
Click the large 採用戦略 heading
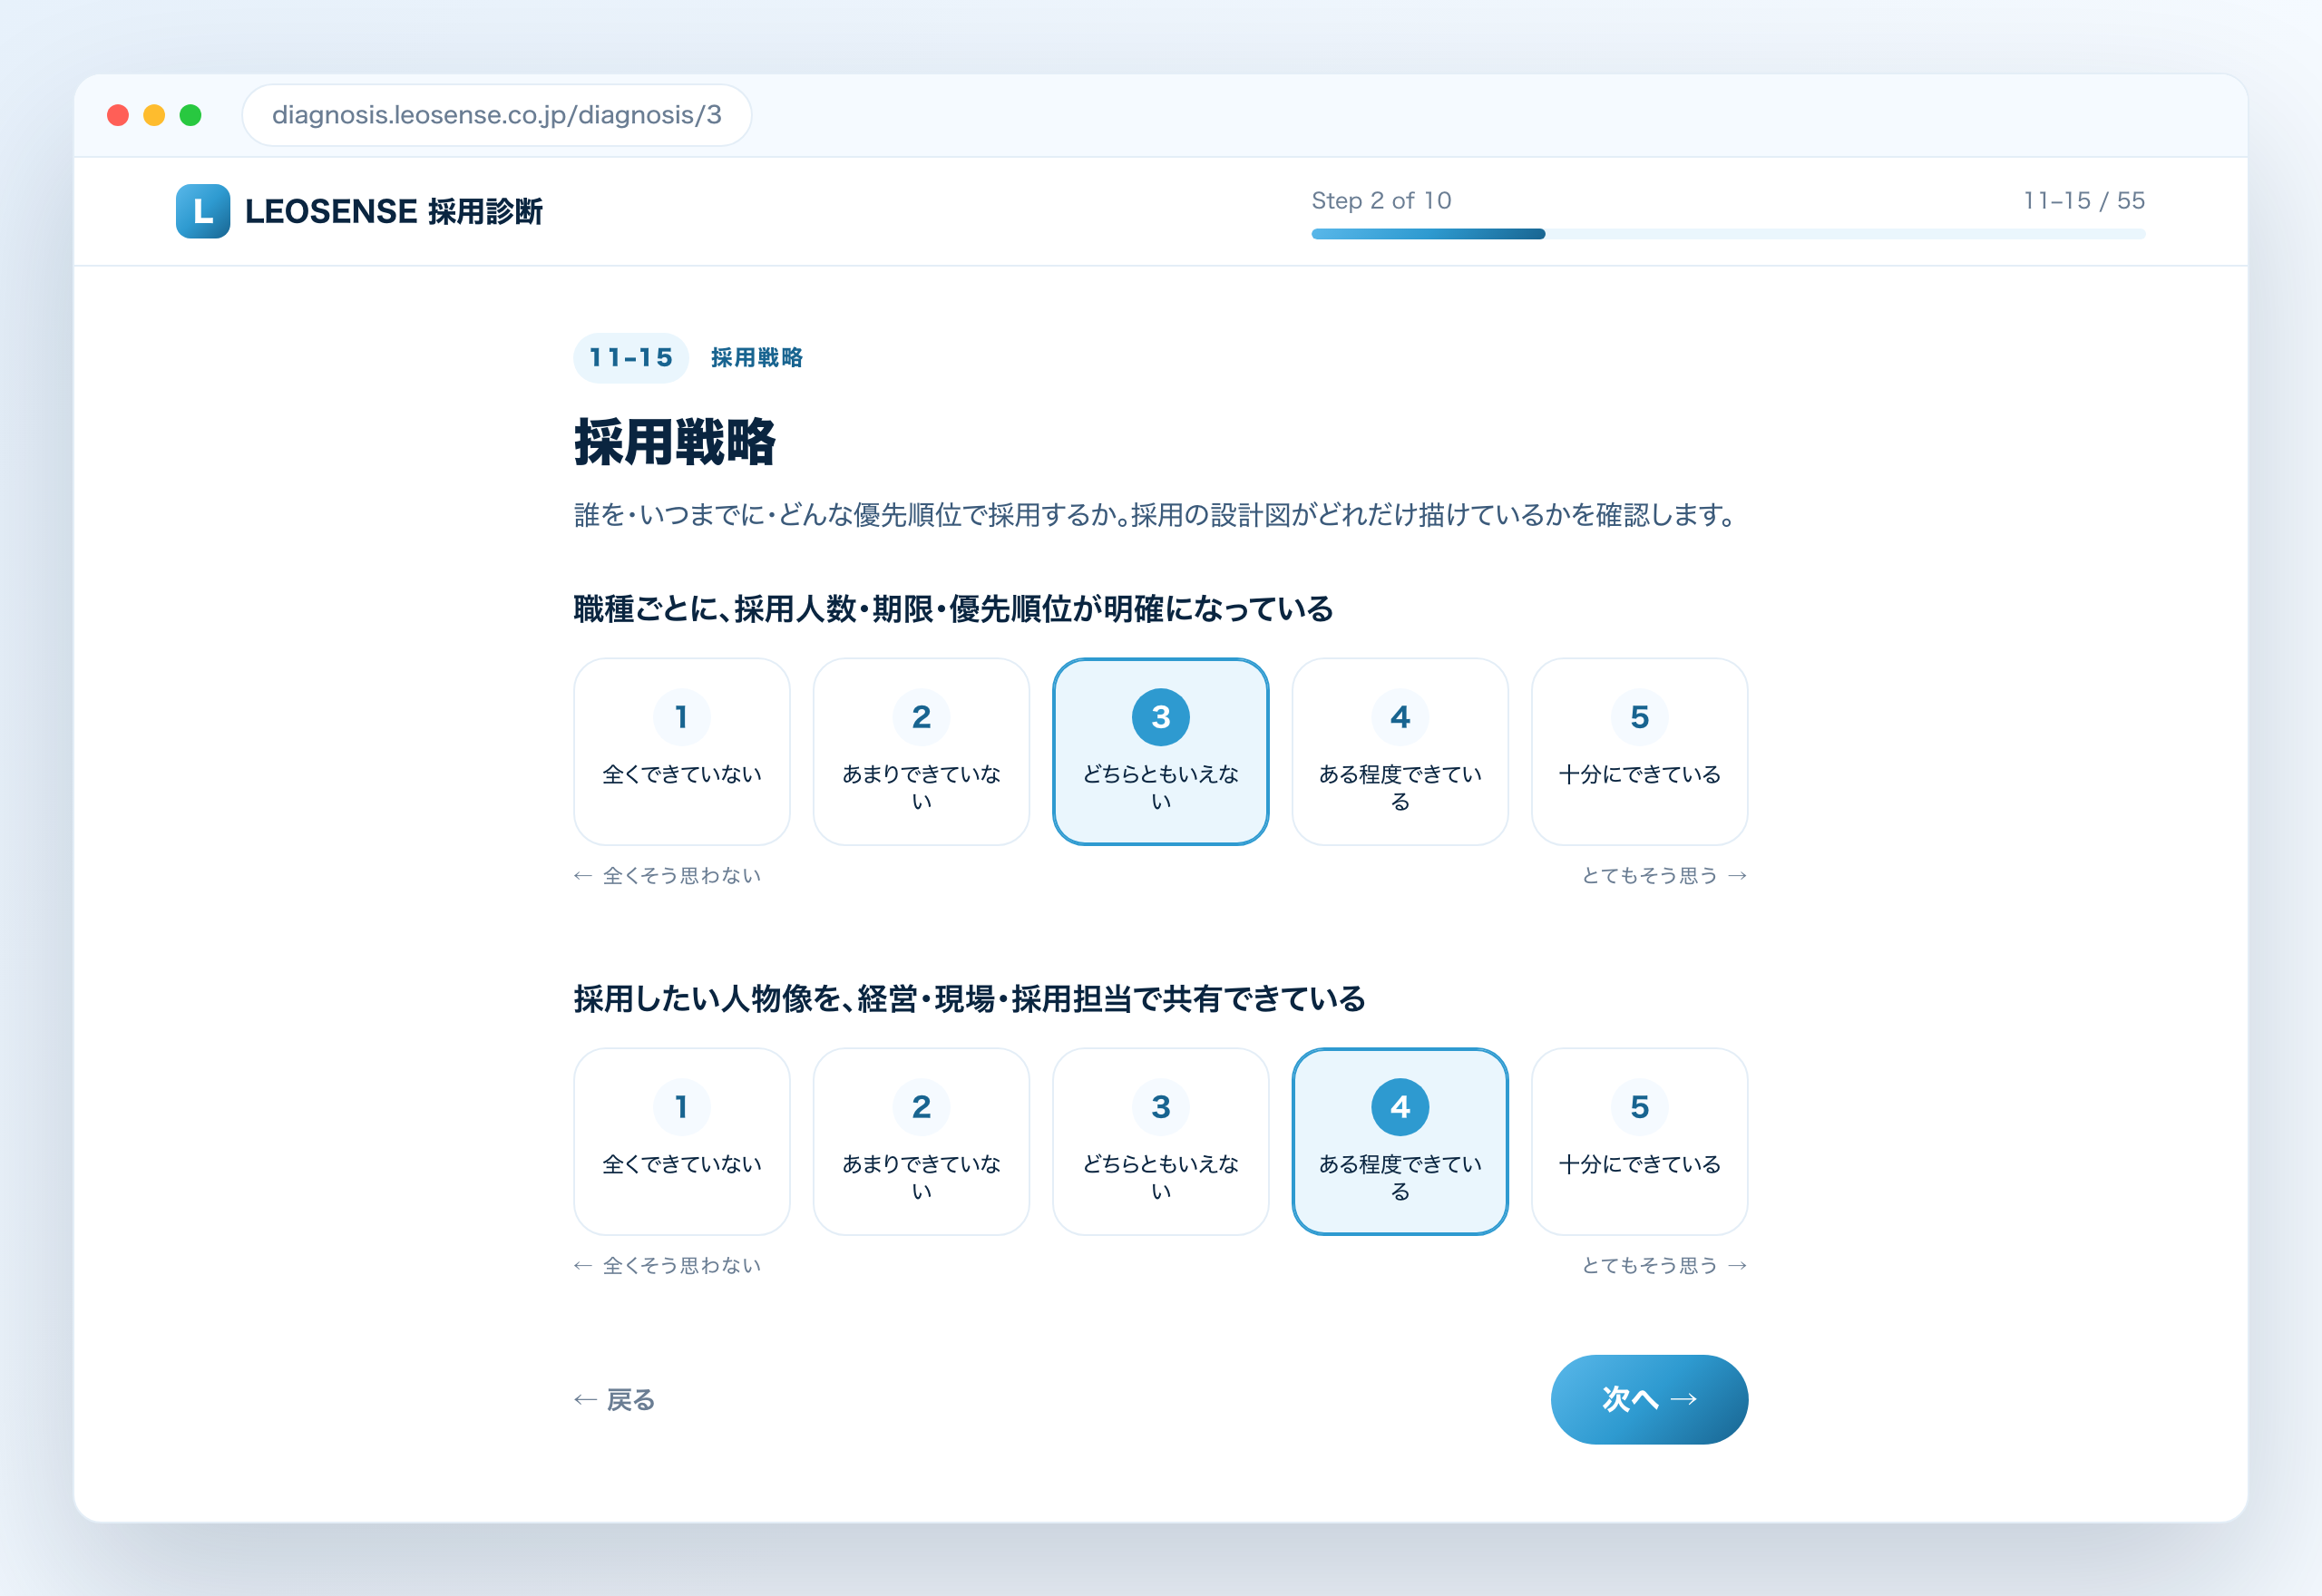coord(675,442)
